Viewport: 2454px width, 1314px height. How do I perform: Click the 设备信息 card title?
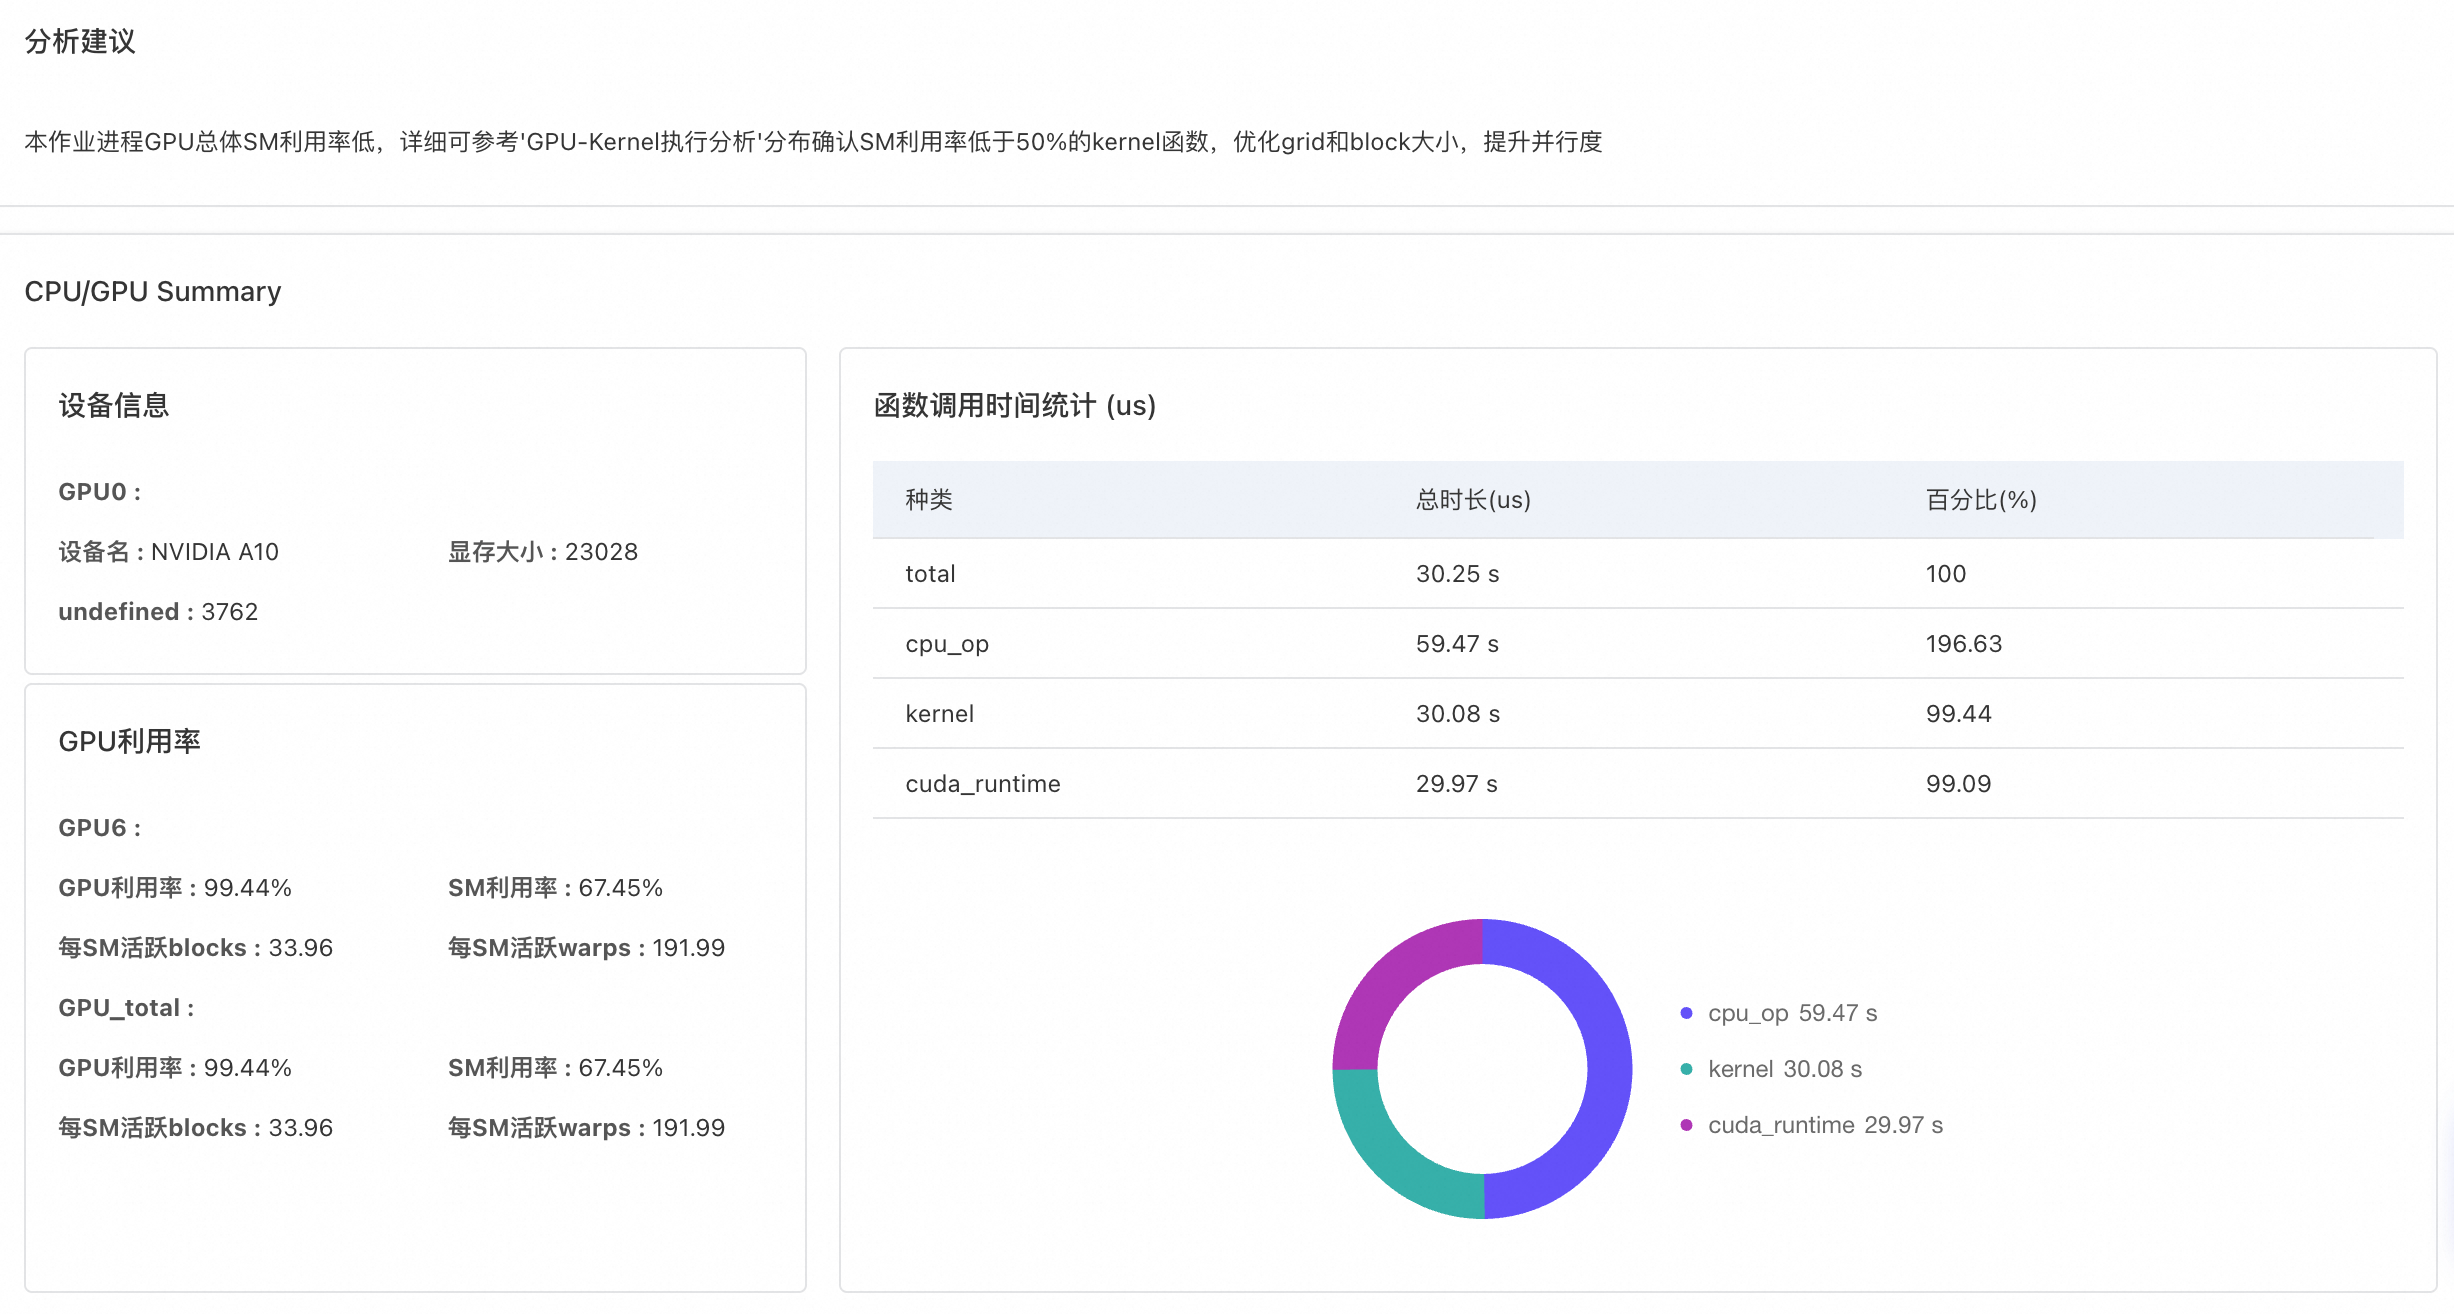pos(114,405)
